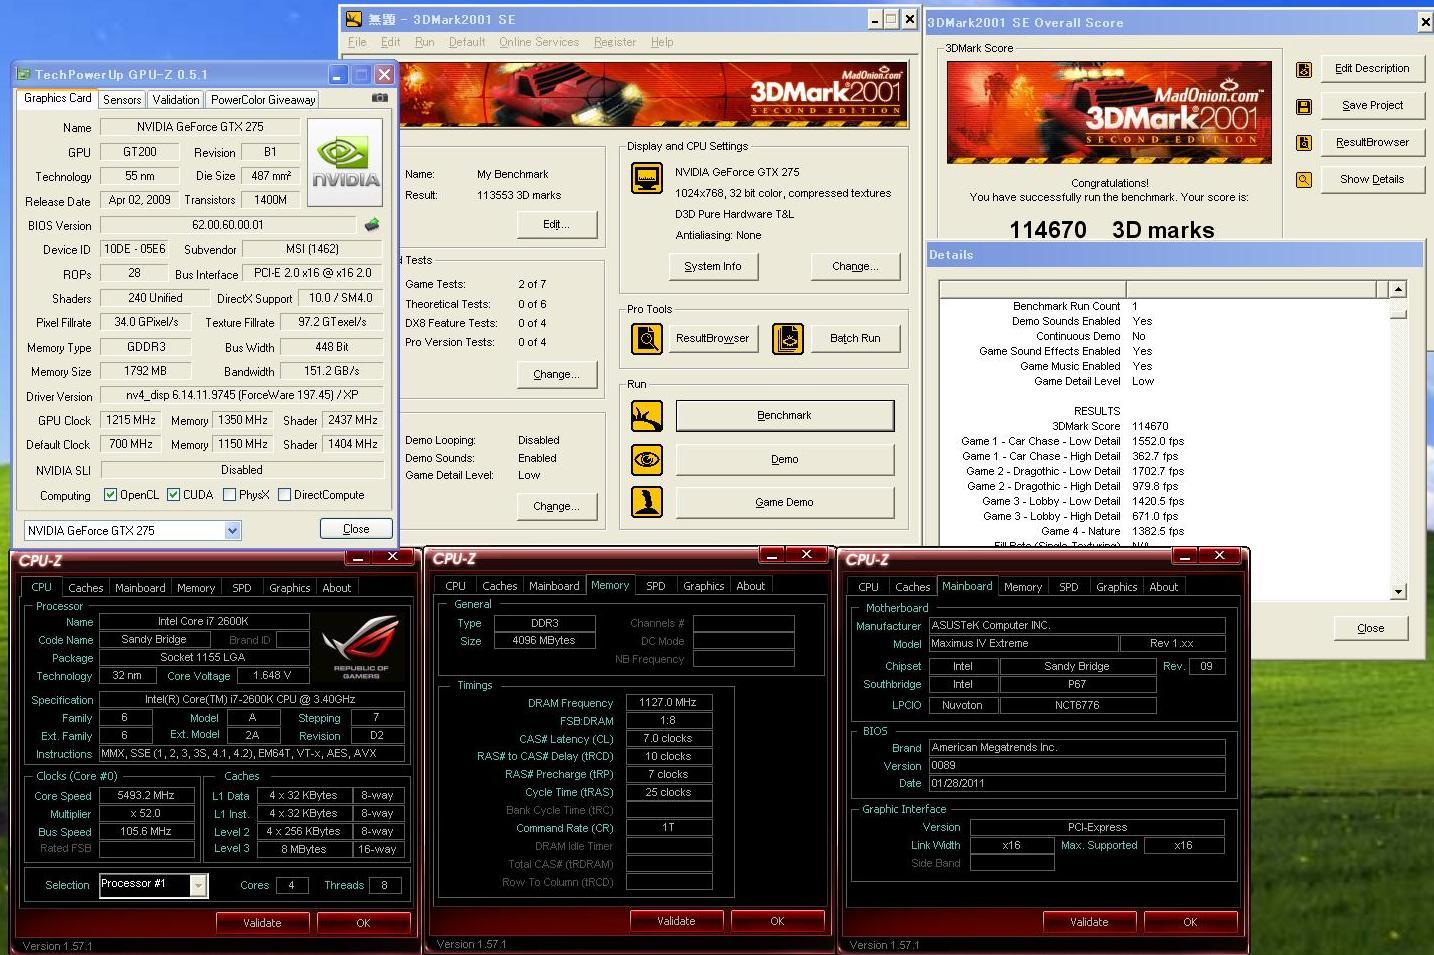Open the SPD tab in the Memory CPU-Z window
This screenshot has width=1434, height=955.
tap(656, 586)
